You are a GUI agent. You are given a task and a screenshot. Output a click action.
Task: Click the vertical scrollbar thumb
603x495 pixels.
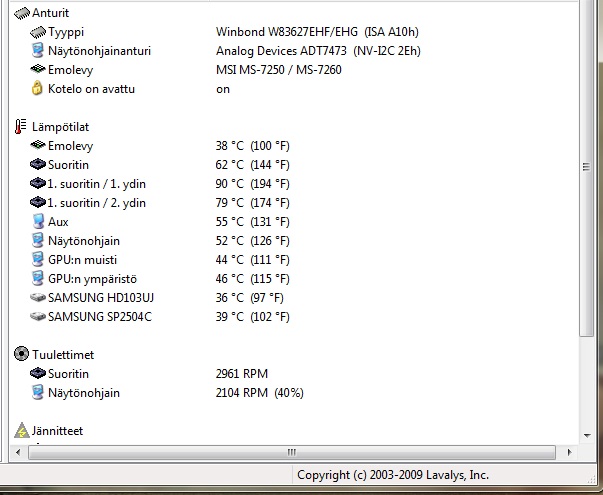tap(586, 166)
